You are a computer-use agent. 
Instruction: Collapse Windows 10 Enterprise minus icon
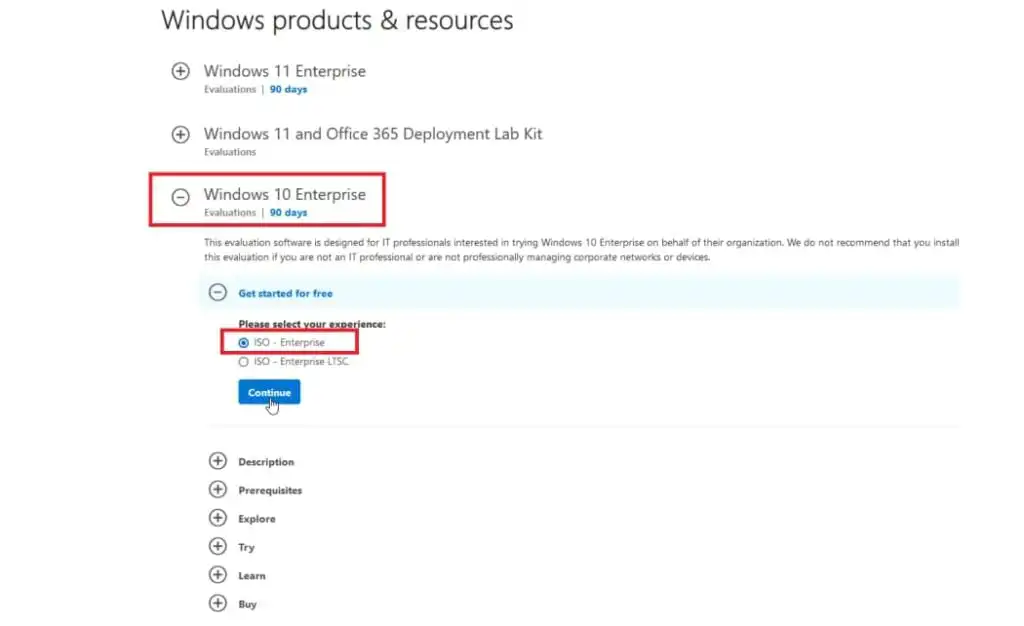pos(180,196)
